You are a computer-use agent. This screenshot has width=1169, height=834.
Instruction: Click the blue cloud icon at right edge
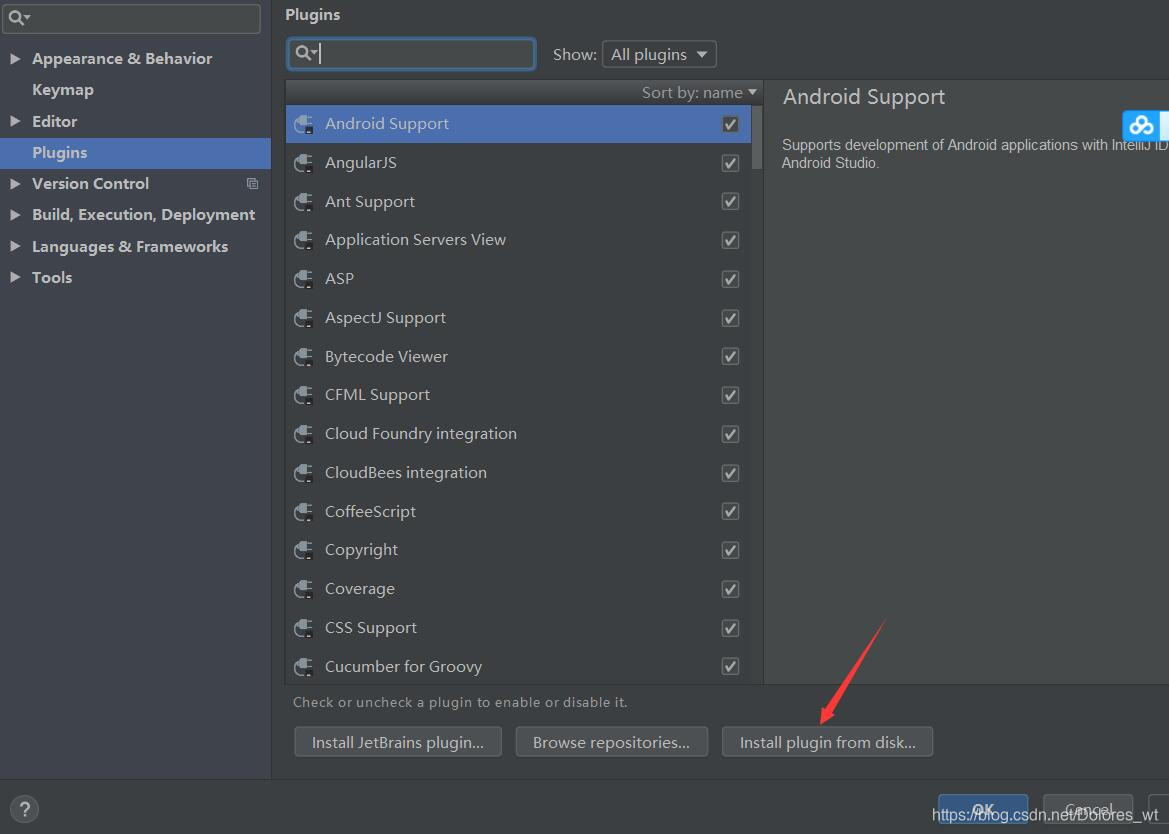(x=1141, y=125)
